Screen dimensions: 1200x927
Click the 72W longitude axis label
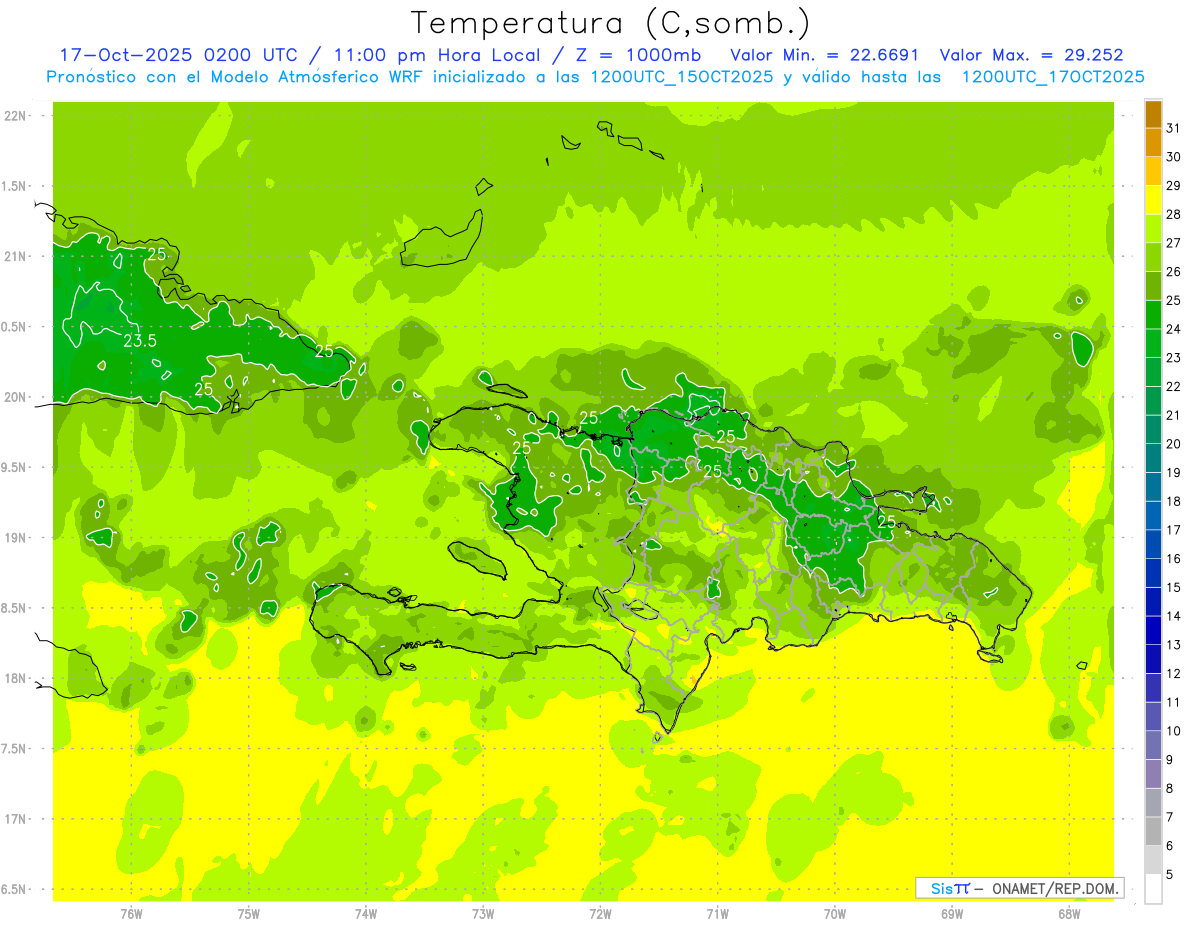pyautogui.click(x=600, y=913)
